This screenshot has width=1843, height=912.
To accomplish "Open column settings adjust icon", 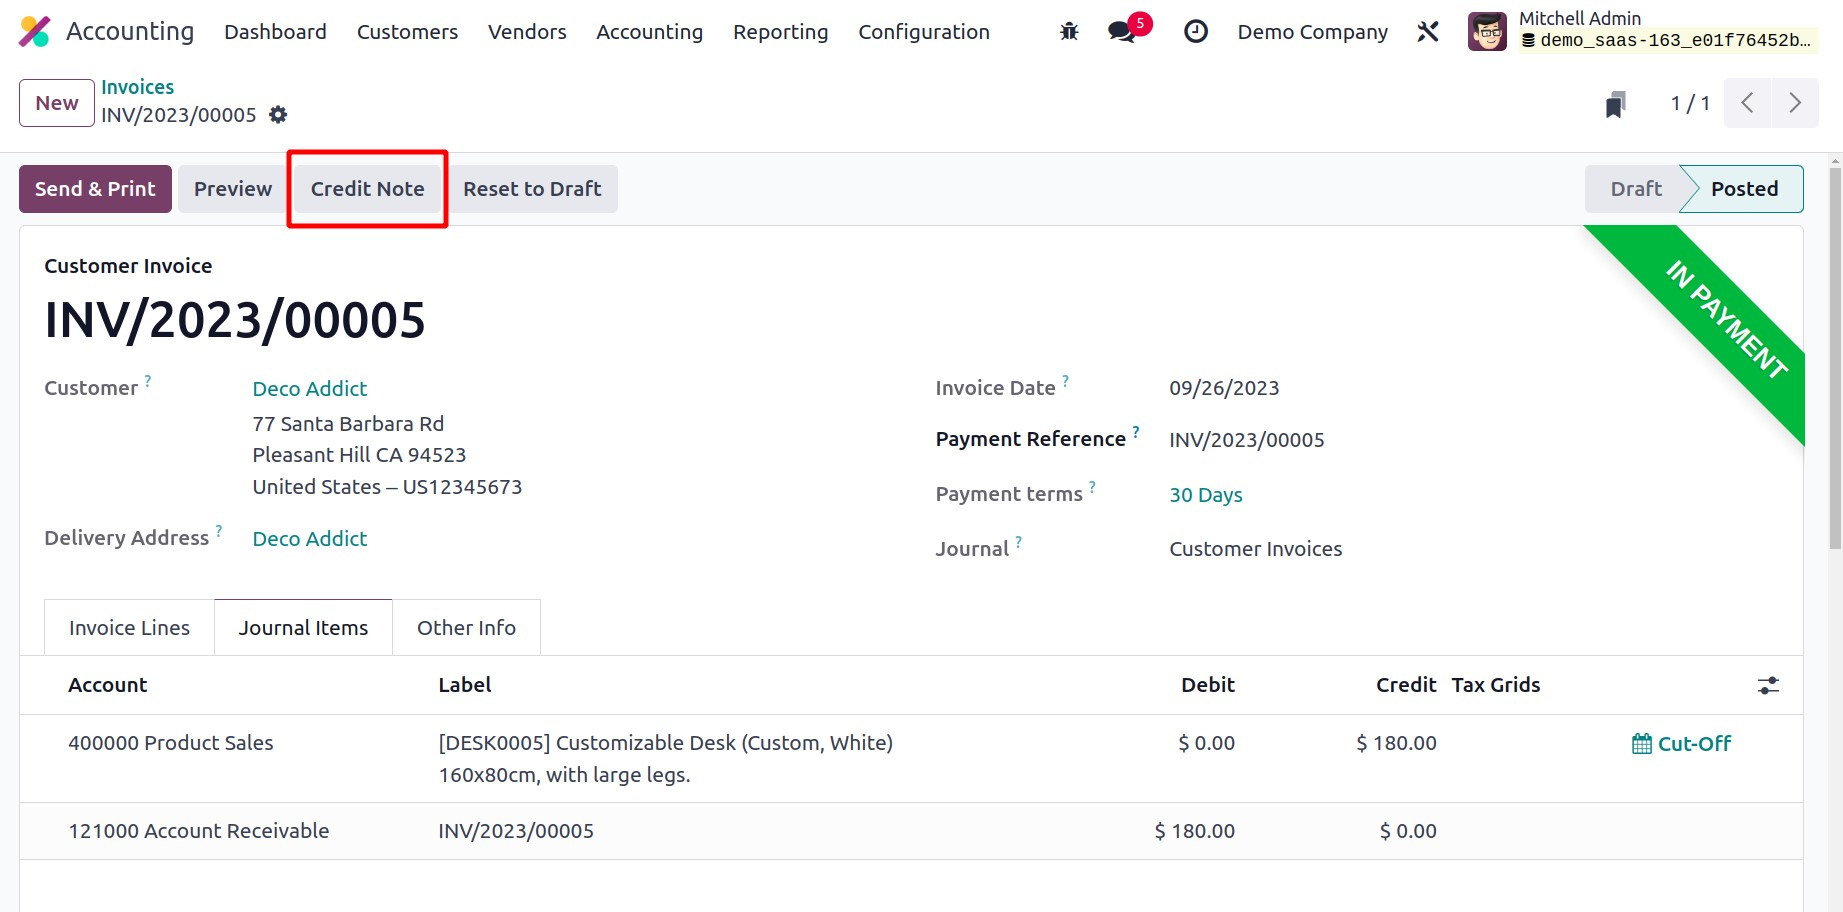I will point(1768,685).
